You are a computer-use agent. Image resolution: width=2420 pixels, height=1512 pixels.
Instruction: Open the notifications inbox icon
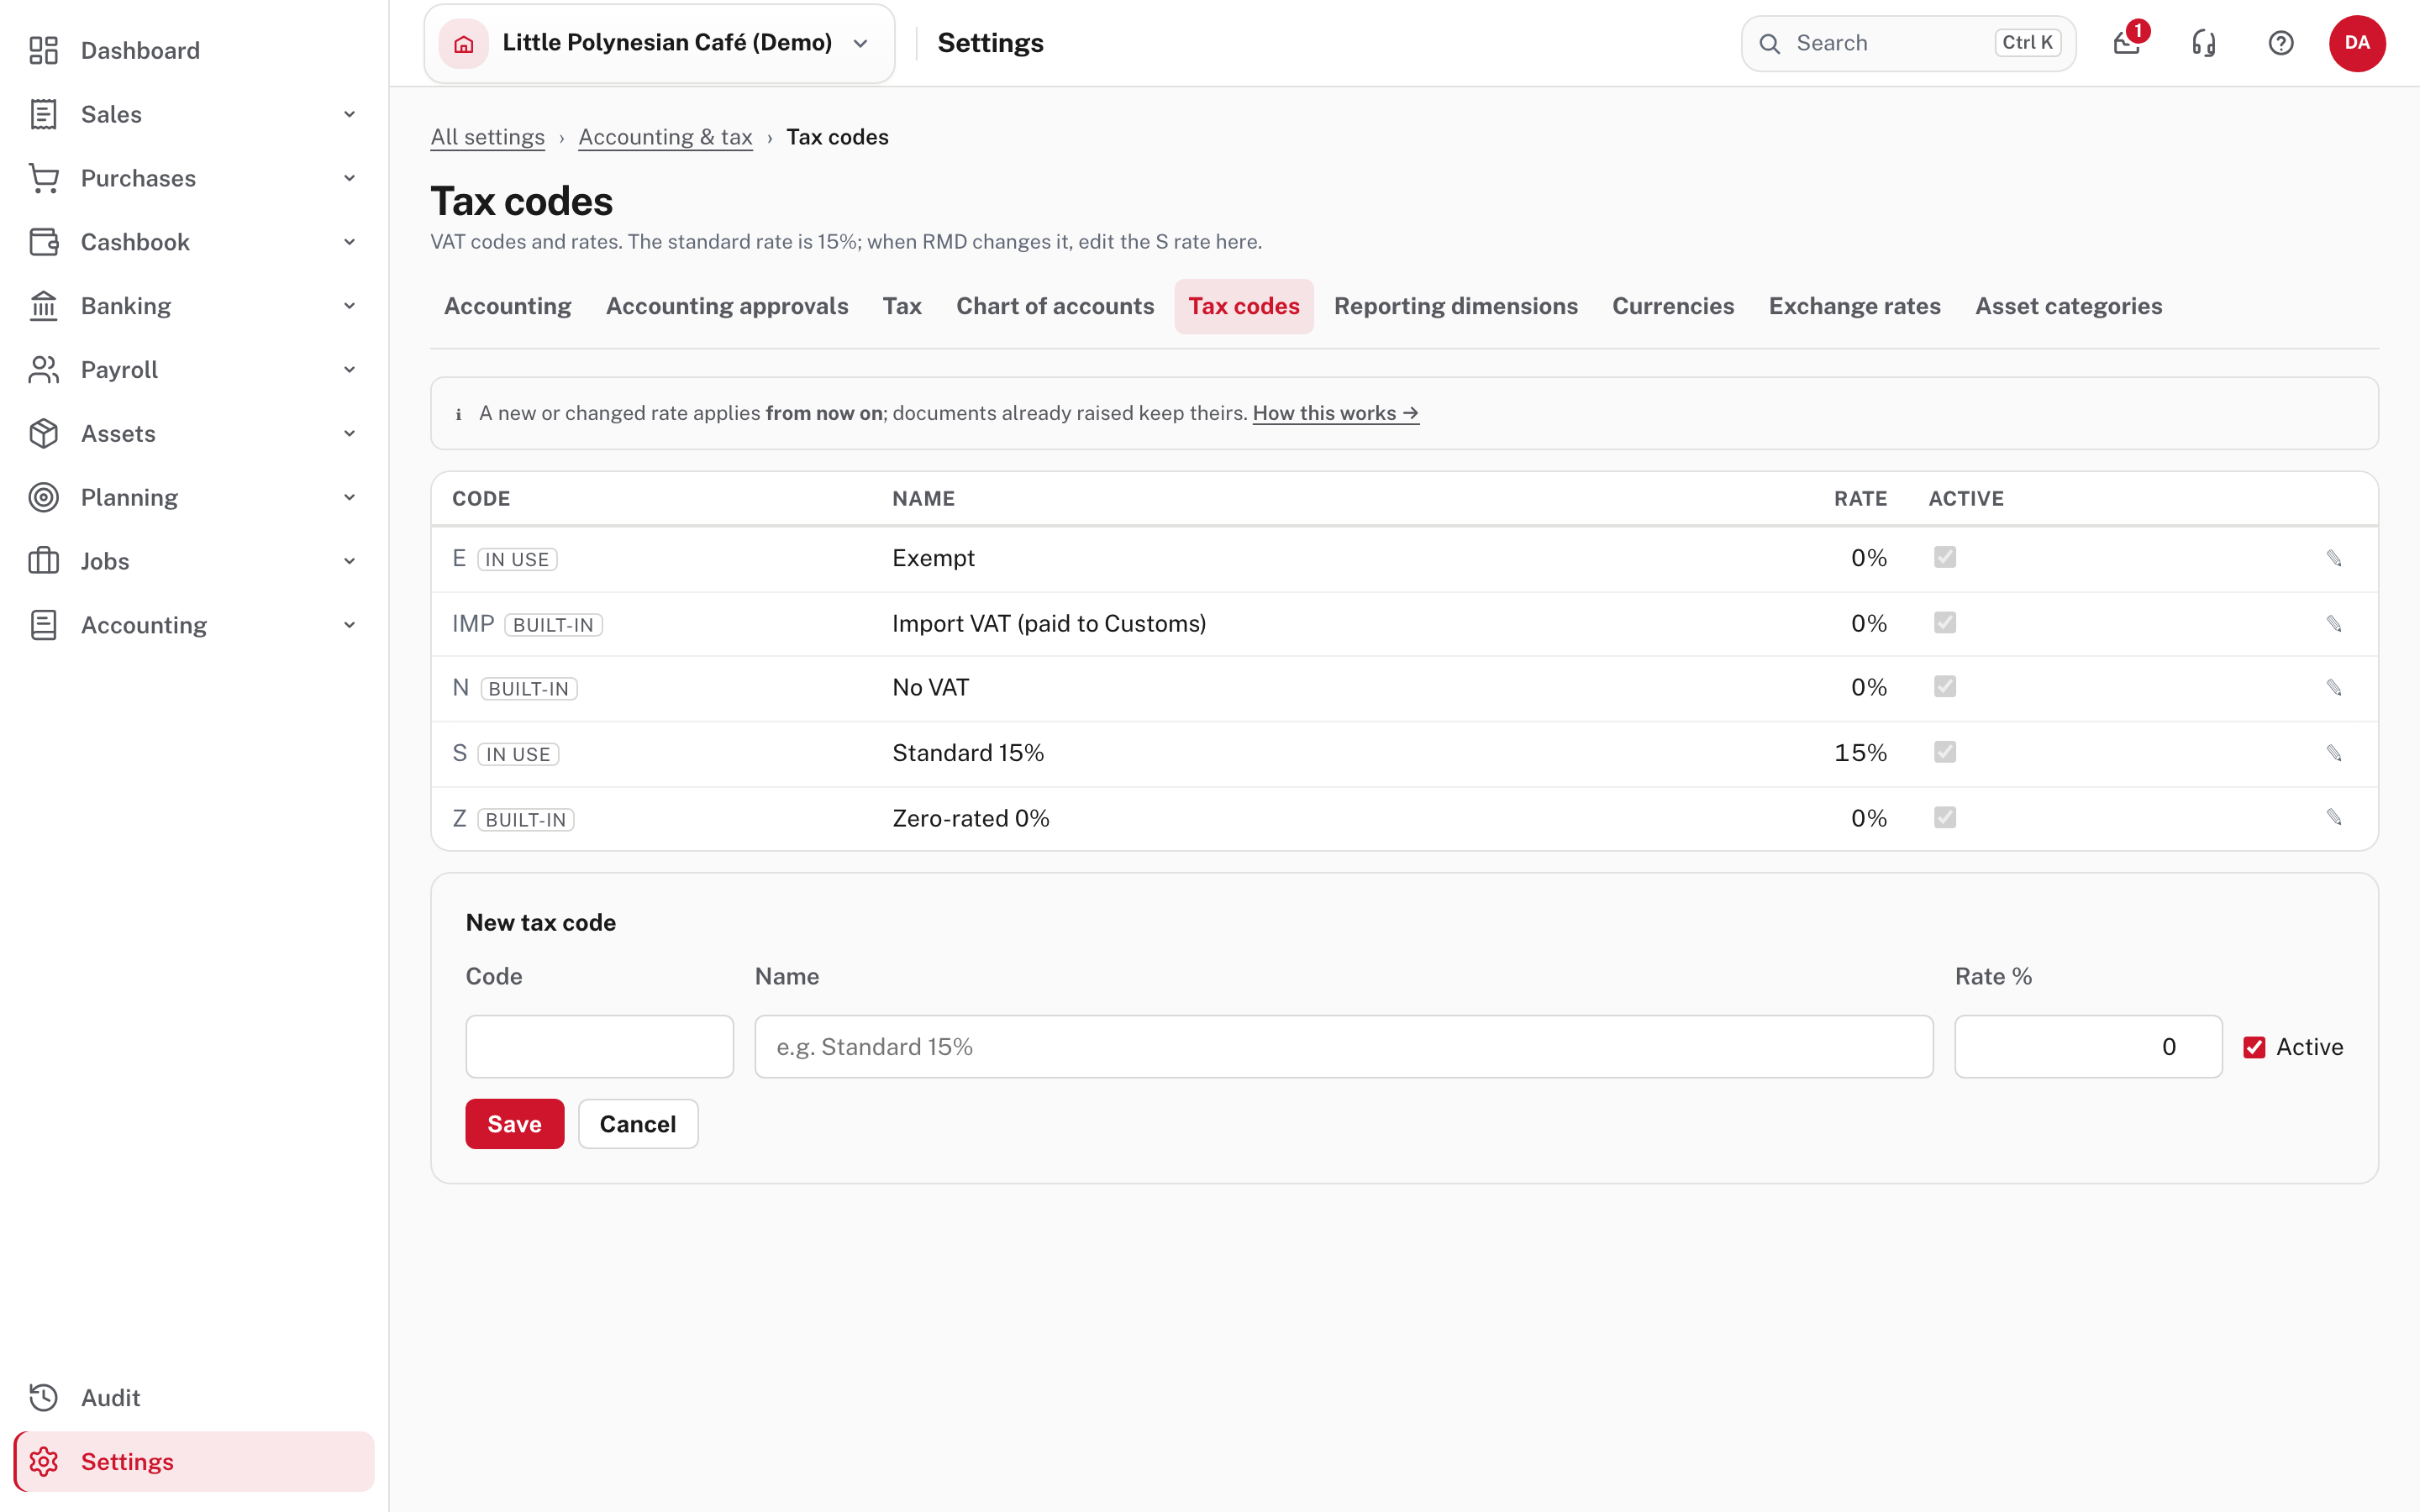click(2127, 43)
